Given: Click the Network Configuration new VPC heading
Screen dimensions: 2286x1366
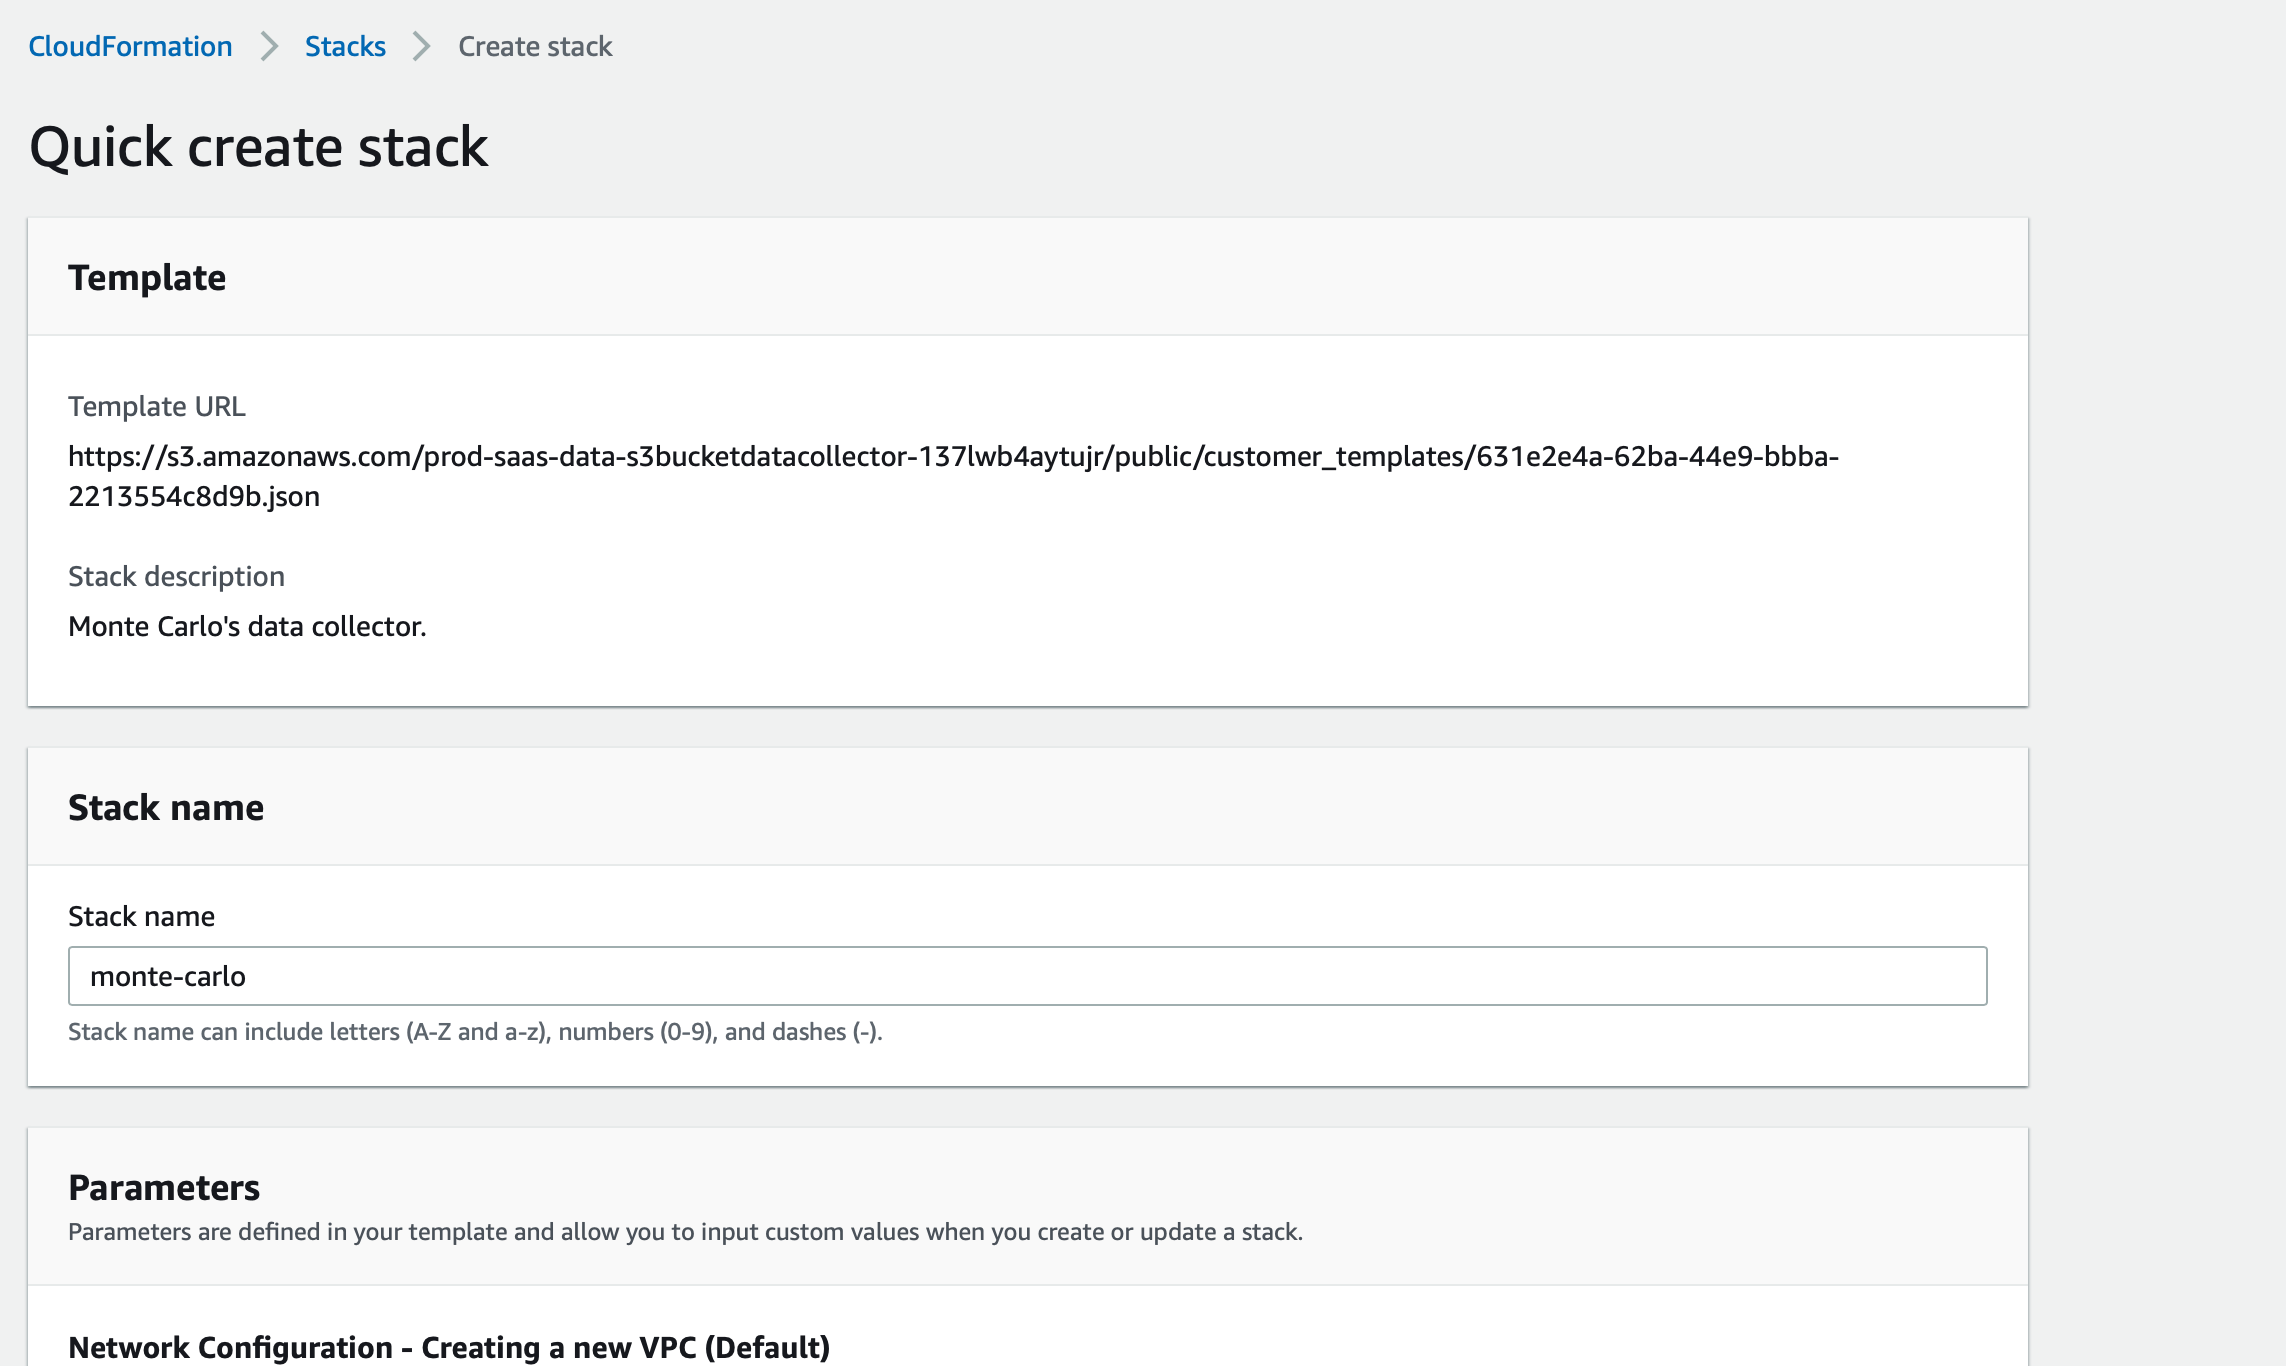Looking at the screenshot, I should 449,1347.
